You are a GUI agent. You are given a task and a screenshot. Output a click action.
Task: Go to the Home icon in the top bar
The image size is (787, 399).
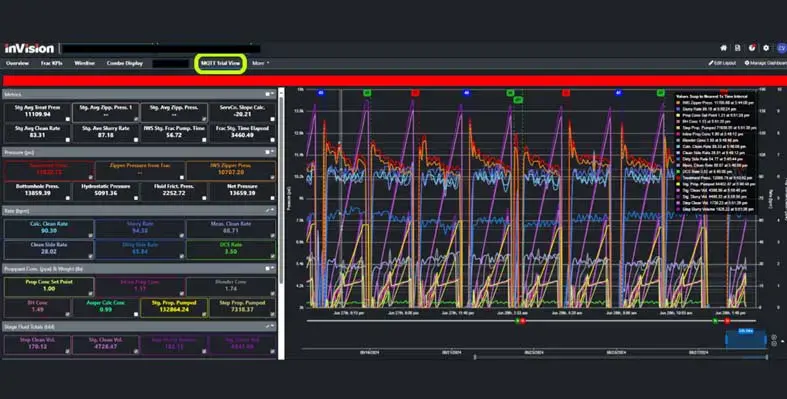(x=723, y=48)
